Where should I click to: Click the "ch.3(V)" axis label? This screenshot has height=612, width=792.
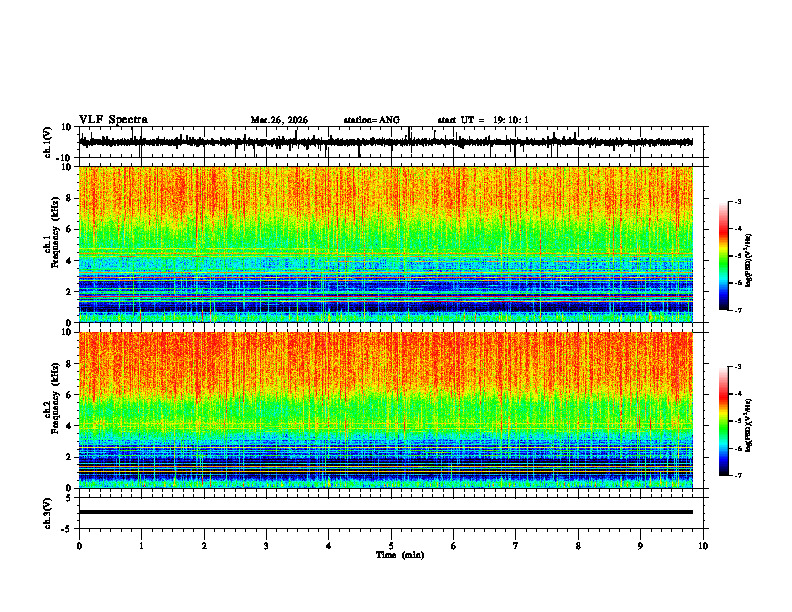pos(48,513)
